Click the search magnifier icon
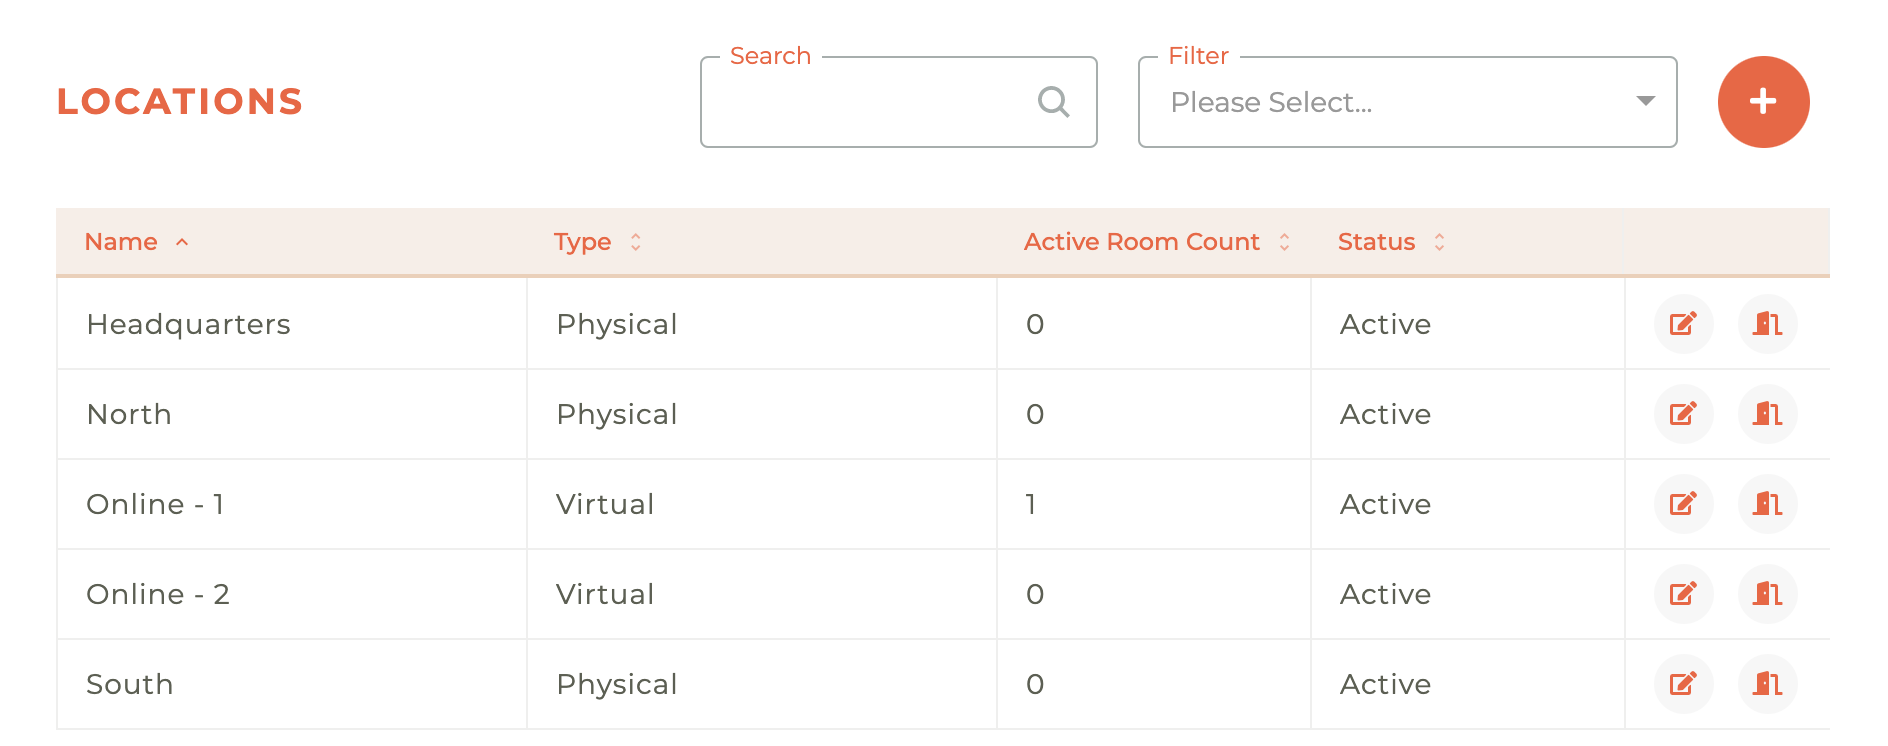Image resolution: width=1888 pixels, height=746 pixels. pos(1053,102)
